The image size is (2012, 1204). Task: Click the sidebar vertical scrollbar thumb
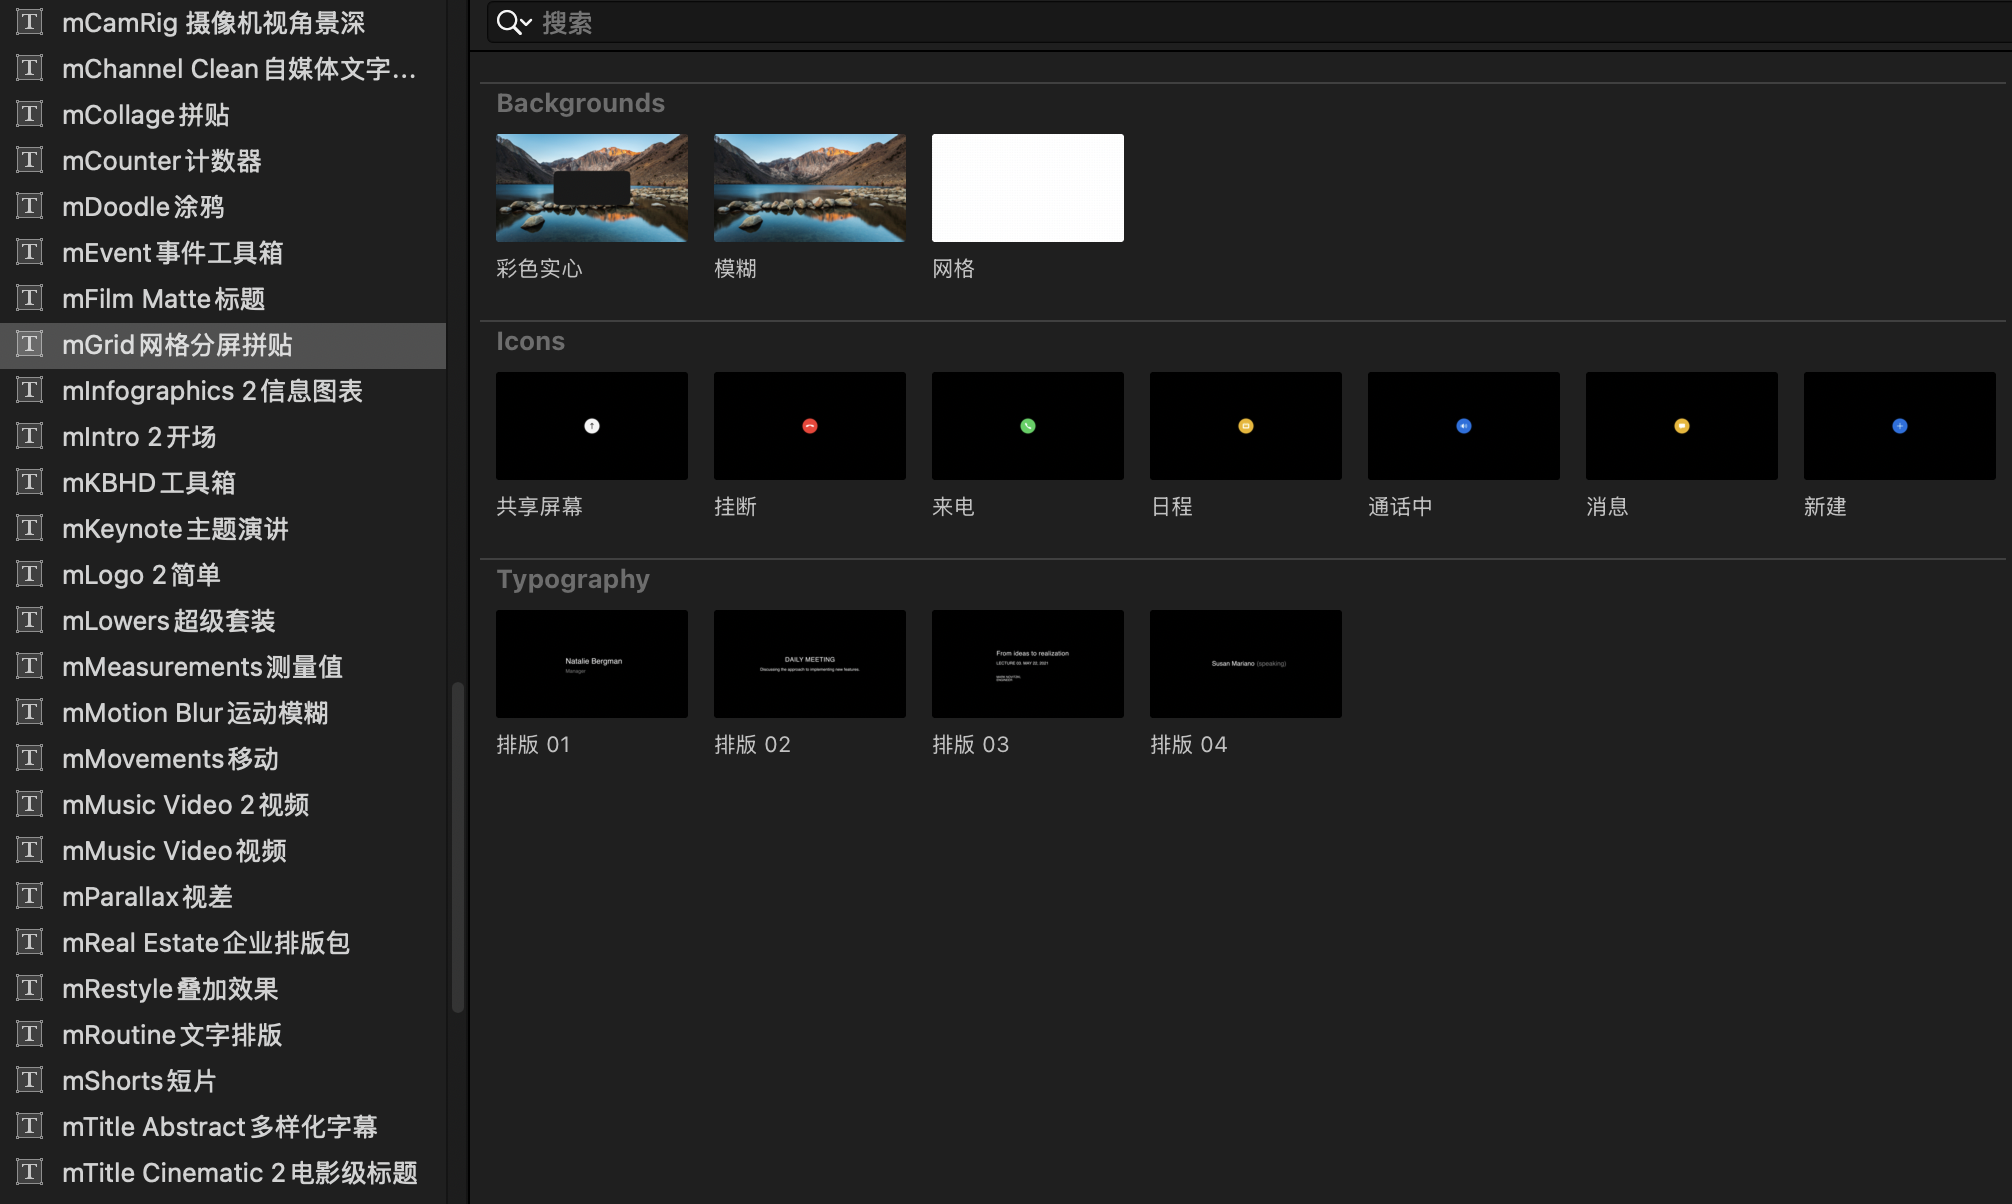(x=458, y=847)
